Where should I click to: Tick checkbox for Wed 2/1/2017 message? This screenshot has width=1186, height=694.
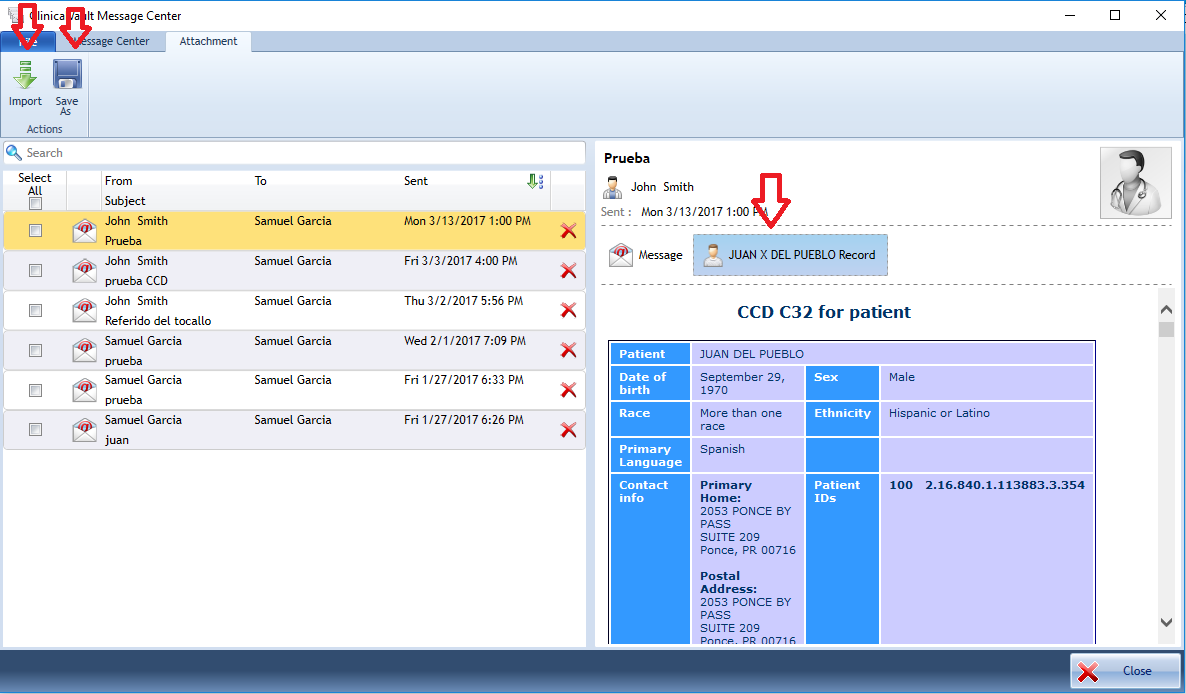[x=35, y=350]
